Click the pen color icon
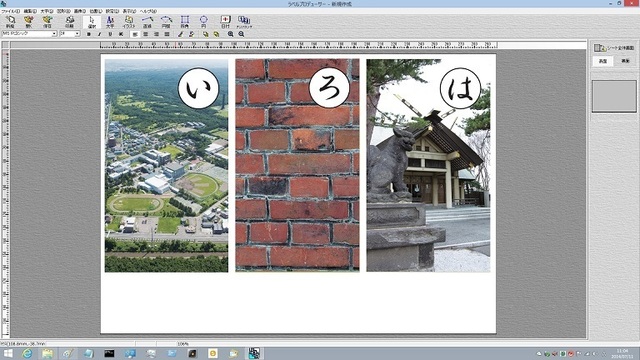The width and height of the screenshot is (640, 360). (180, 34)
